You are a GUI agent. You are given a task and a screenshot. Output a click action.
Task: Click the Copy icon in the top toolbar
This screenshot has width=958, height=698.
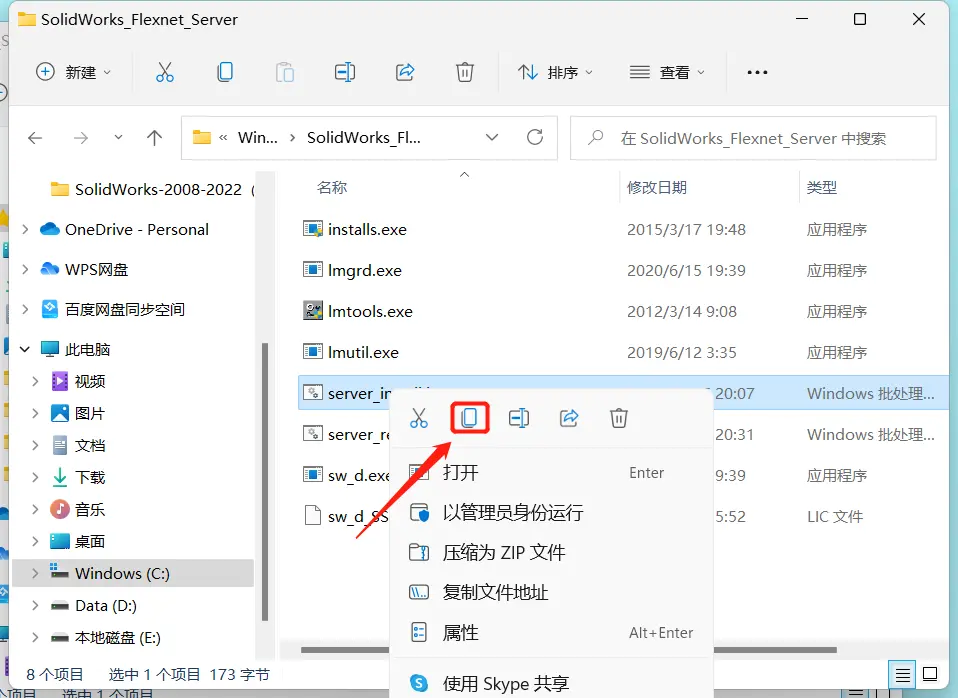click(x=225, y=72)
